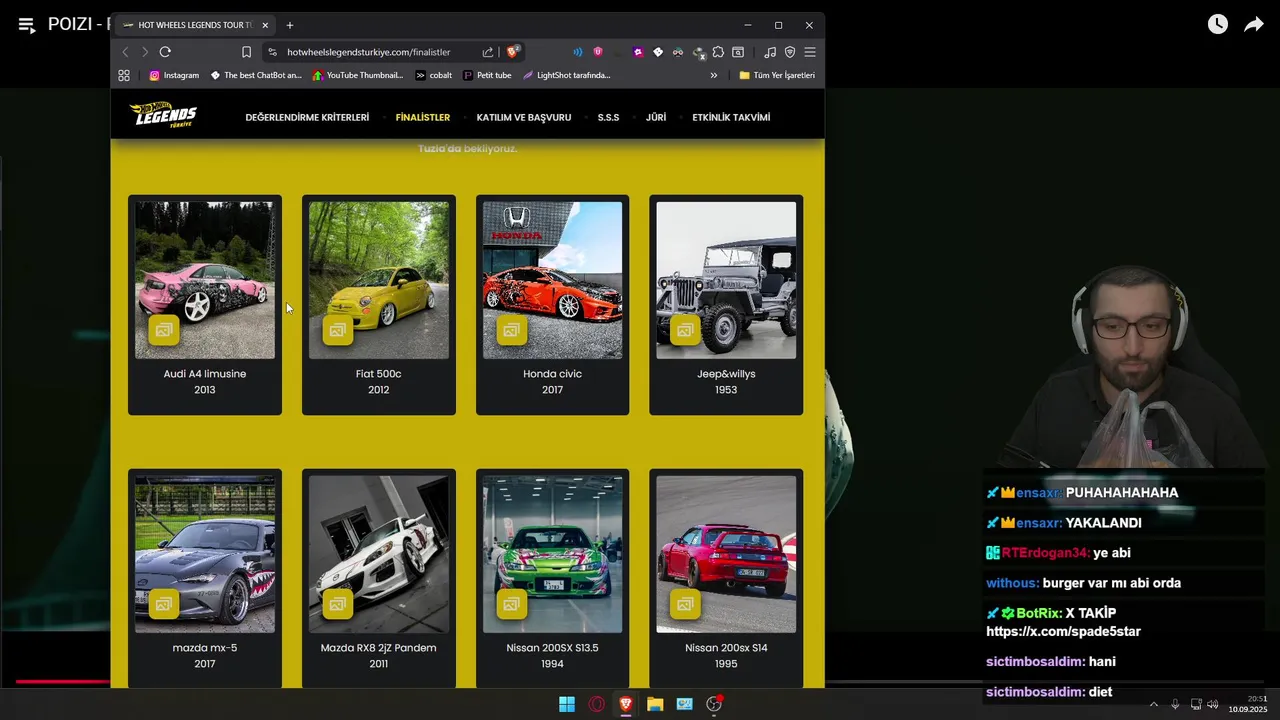Click the Audi A4 limusine title text
This screenshot has width=1280, height=720.
205,374
